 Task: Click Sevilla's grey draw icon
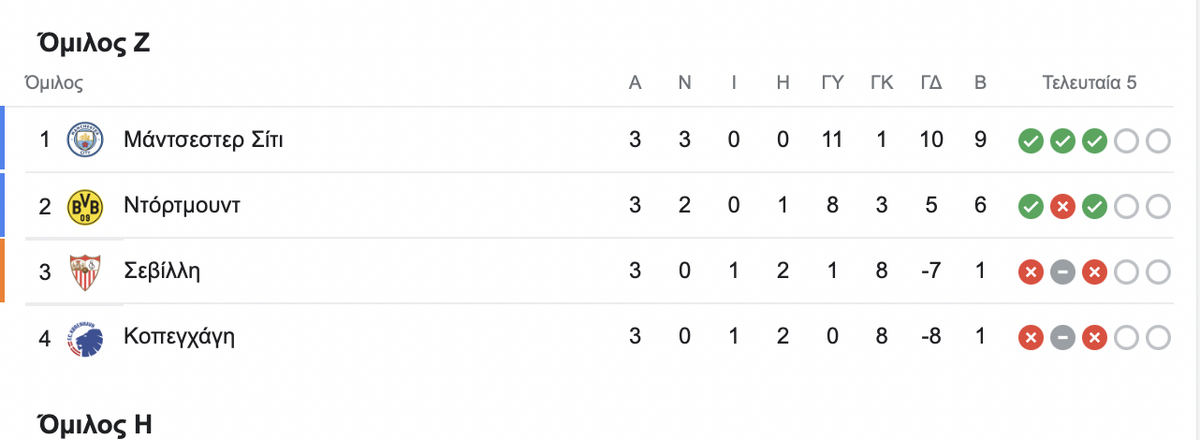pos(1063,273)
